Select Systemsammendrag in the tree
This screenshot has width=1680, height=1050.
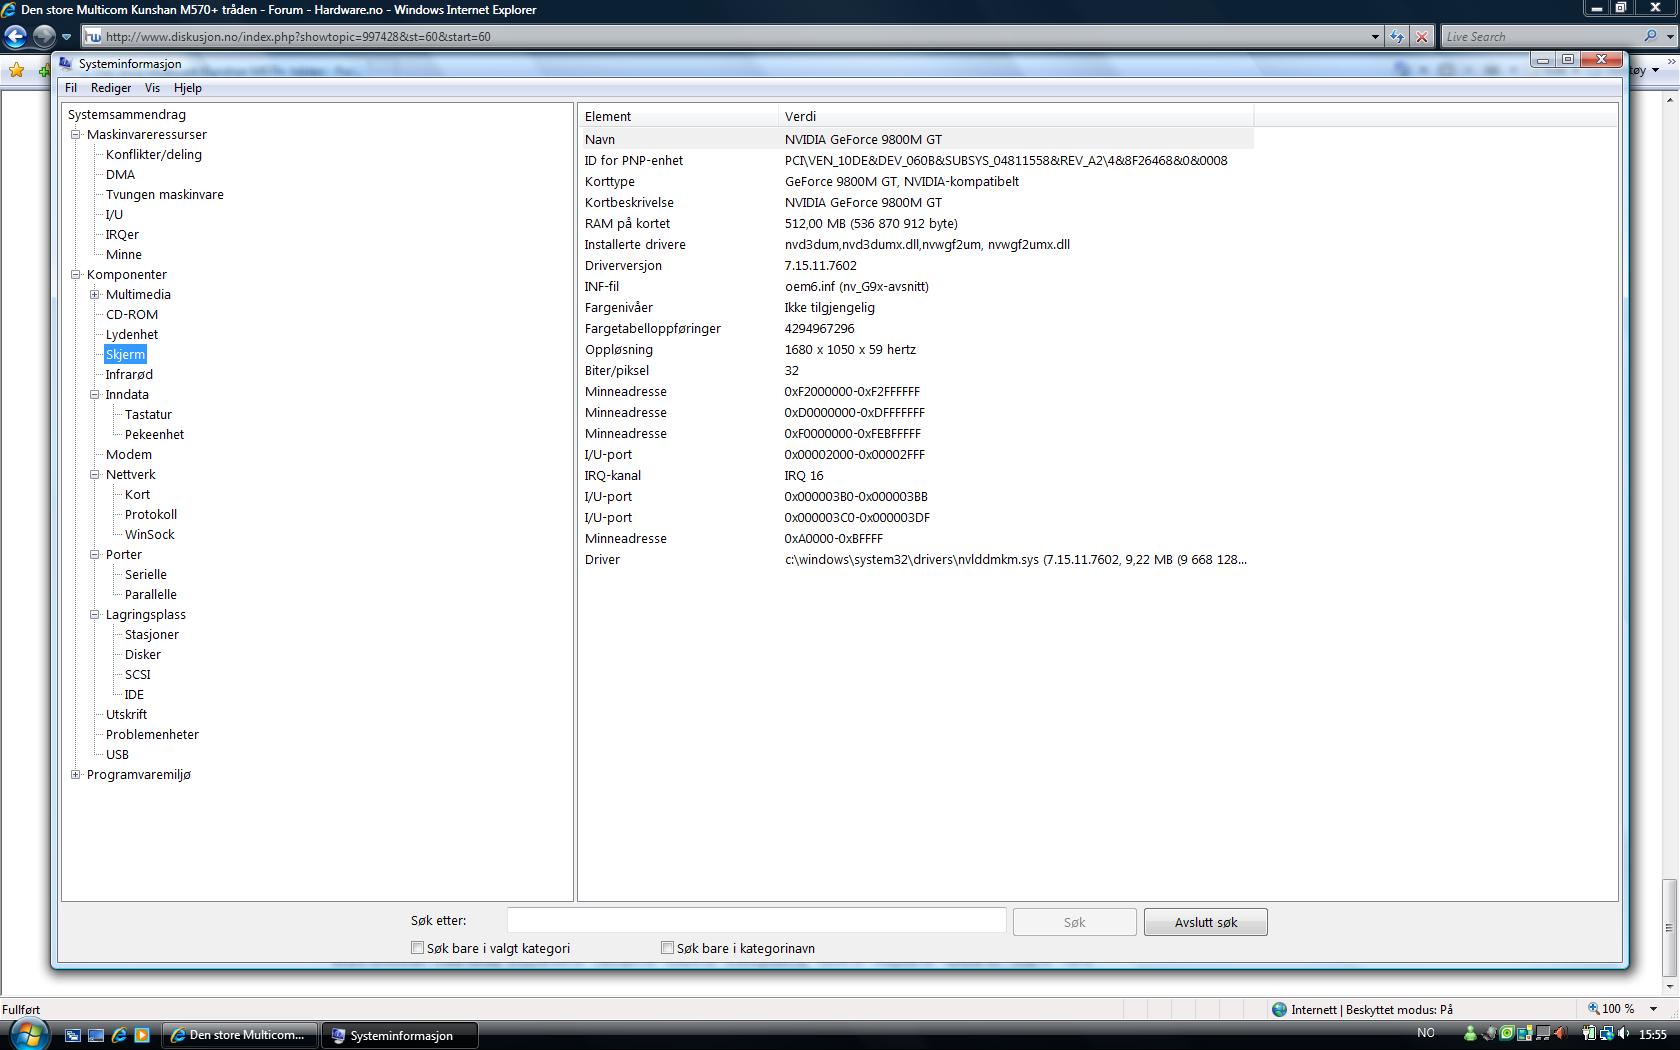(x=127, y=115)
